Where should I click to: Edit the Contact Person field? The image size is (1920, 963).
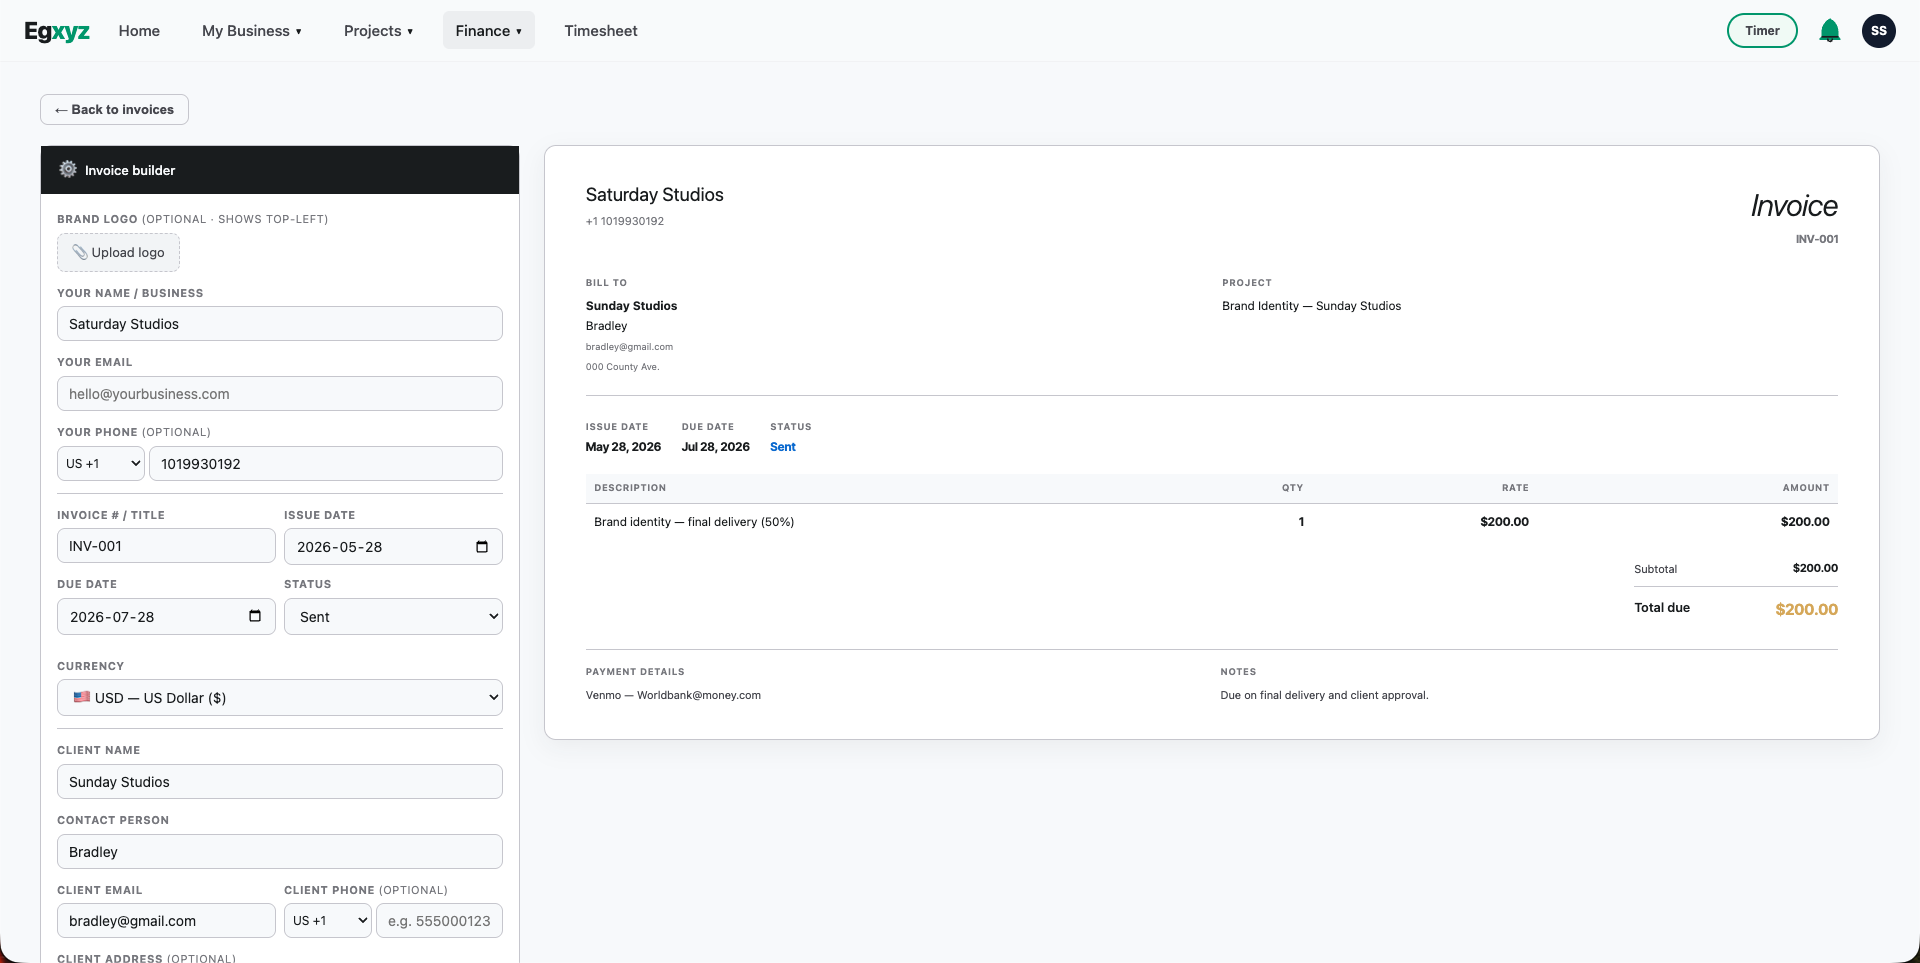coord(280,852)
